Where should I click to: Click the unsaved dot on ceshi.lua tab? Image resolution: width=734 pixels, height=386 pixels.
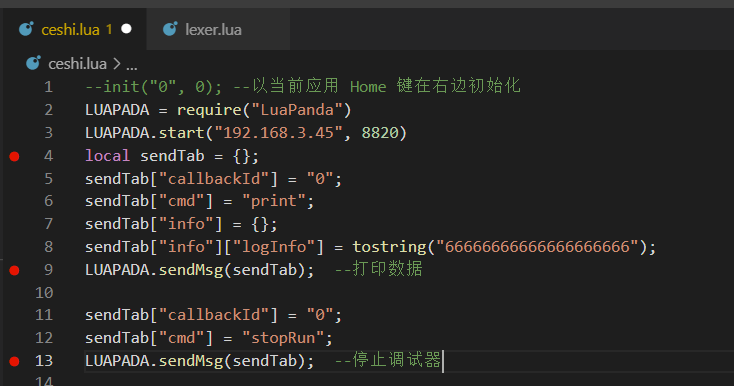[126, 29]
